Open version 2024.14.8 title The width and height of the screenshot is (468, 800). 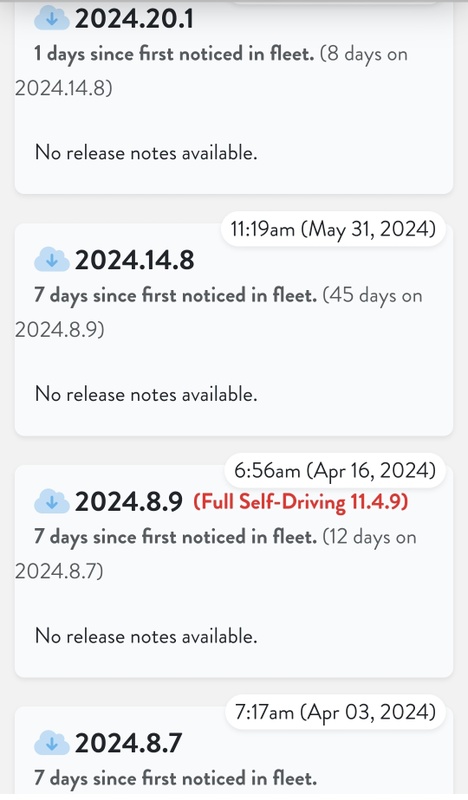click(x=134, y=260)
